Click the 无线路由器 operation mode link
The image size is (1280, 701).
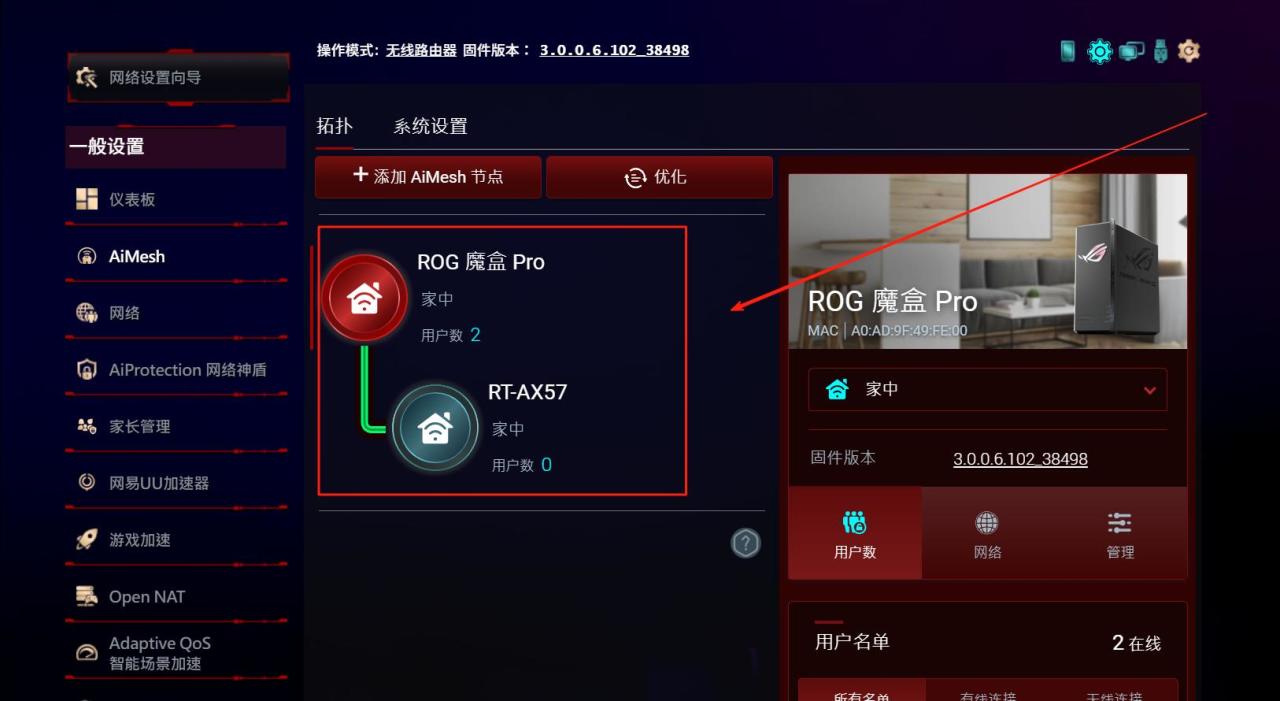click(421, 50)
